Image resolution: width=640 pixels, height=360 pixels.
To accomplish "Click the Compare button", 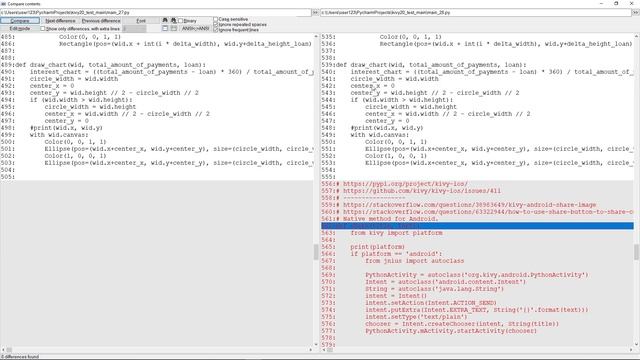I will coord(20,20).
